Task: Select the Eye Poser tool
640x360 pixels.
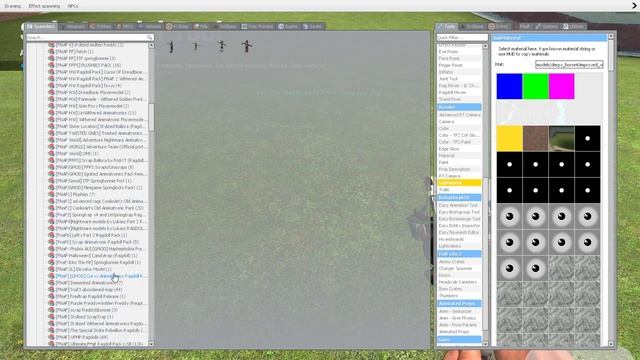Action: pyautogui.click(x=459, y=52)
